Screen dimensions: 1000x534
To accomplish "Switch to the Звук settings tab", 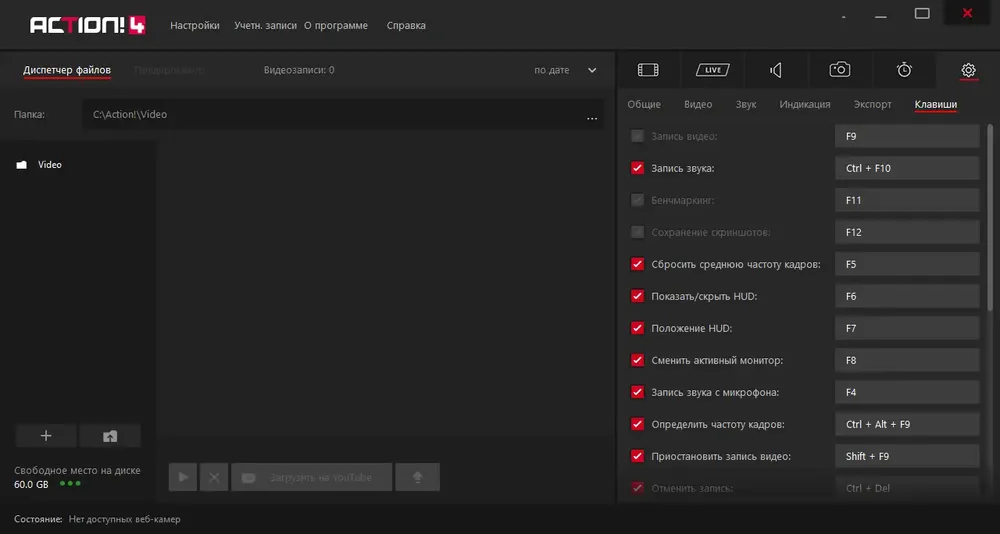I will pos(746,104).
